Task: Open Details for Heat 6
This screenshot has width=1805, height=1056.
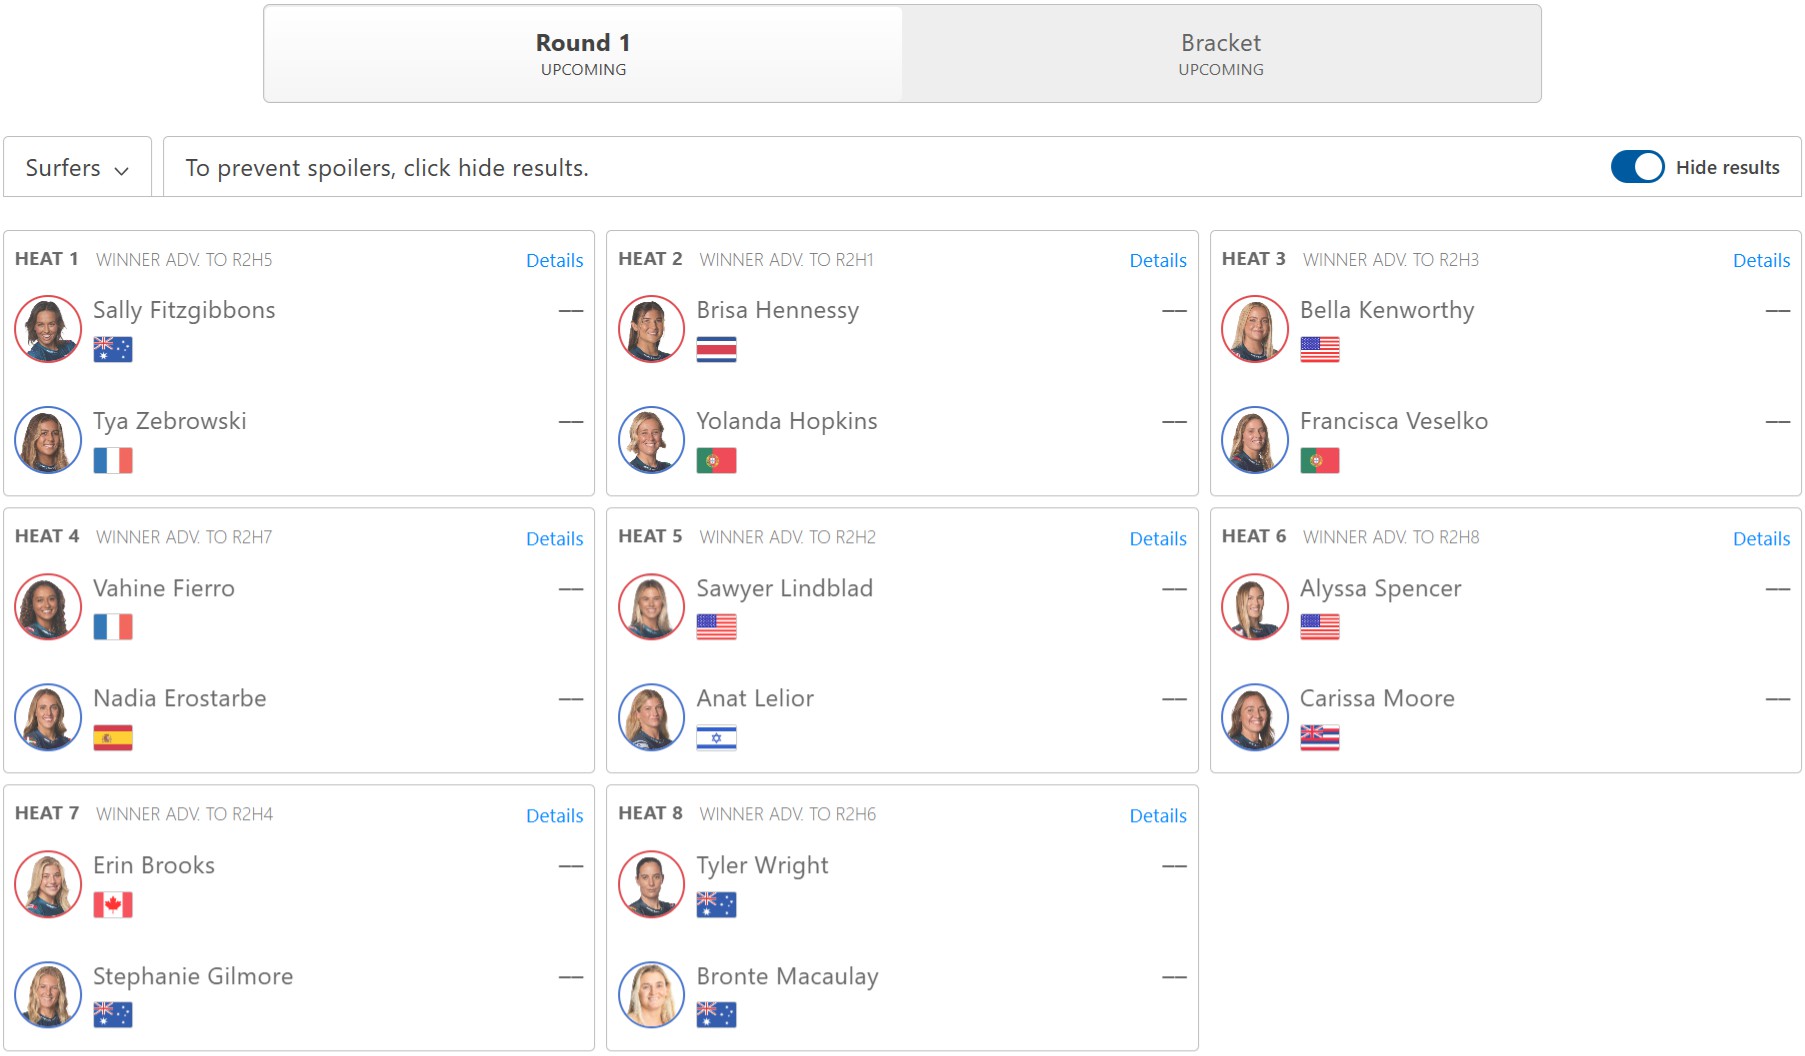Action: (1760, 538)
